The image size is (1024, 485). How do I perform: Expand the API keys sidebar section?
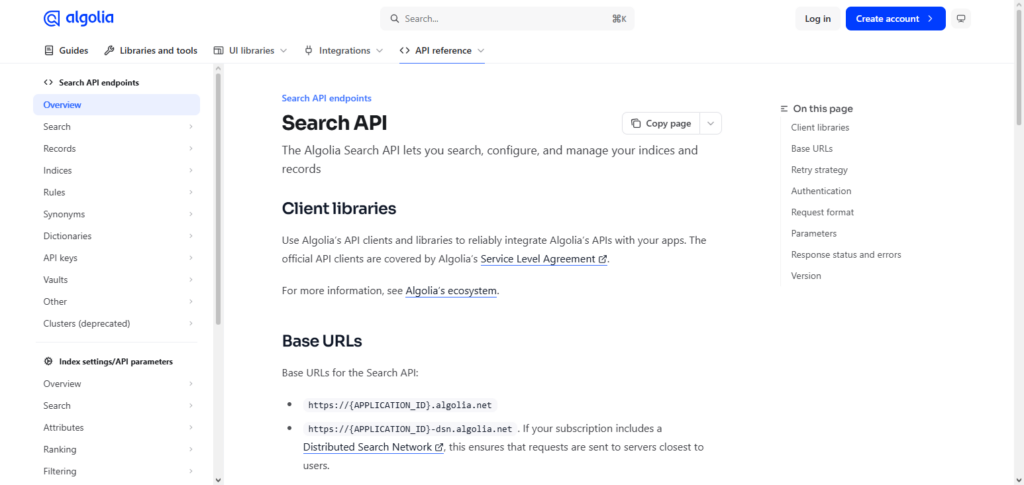click(191, 258)
